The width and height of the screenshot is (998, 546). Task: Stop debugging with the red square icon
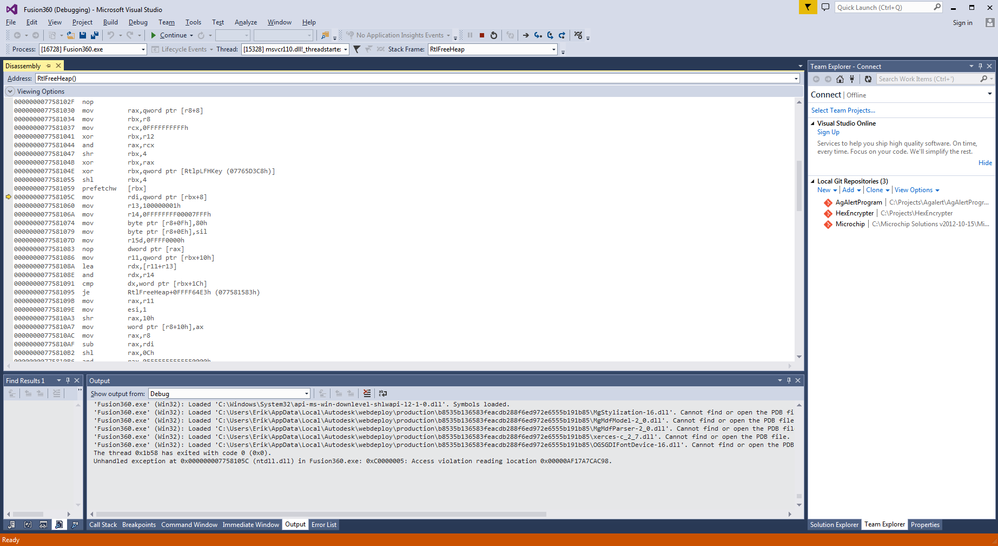(x=482, y=36)
